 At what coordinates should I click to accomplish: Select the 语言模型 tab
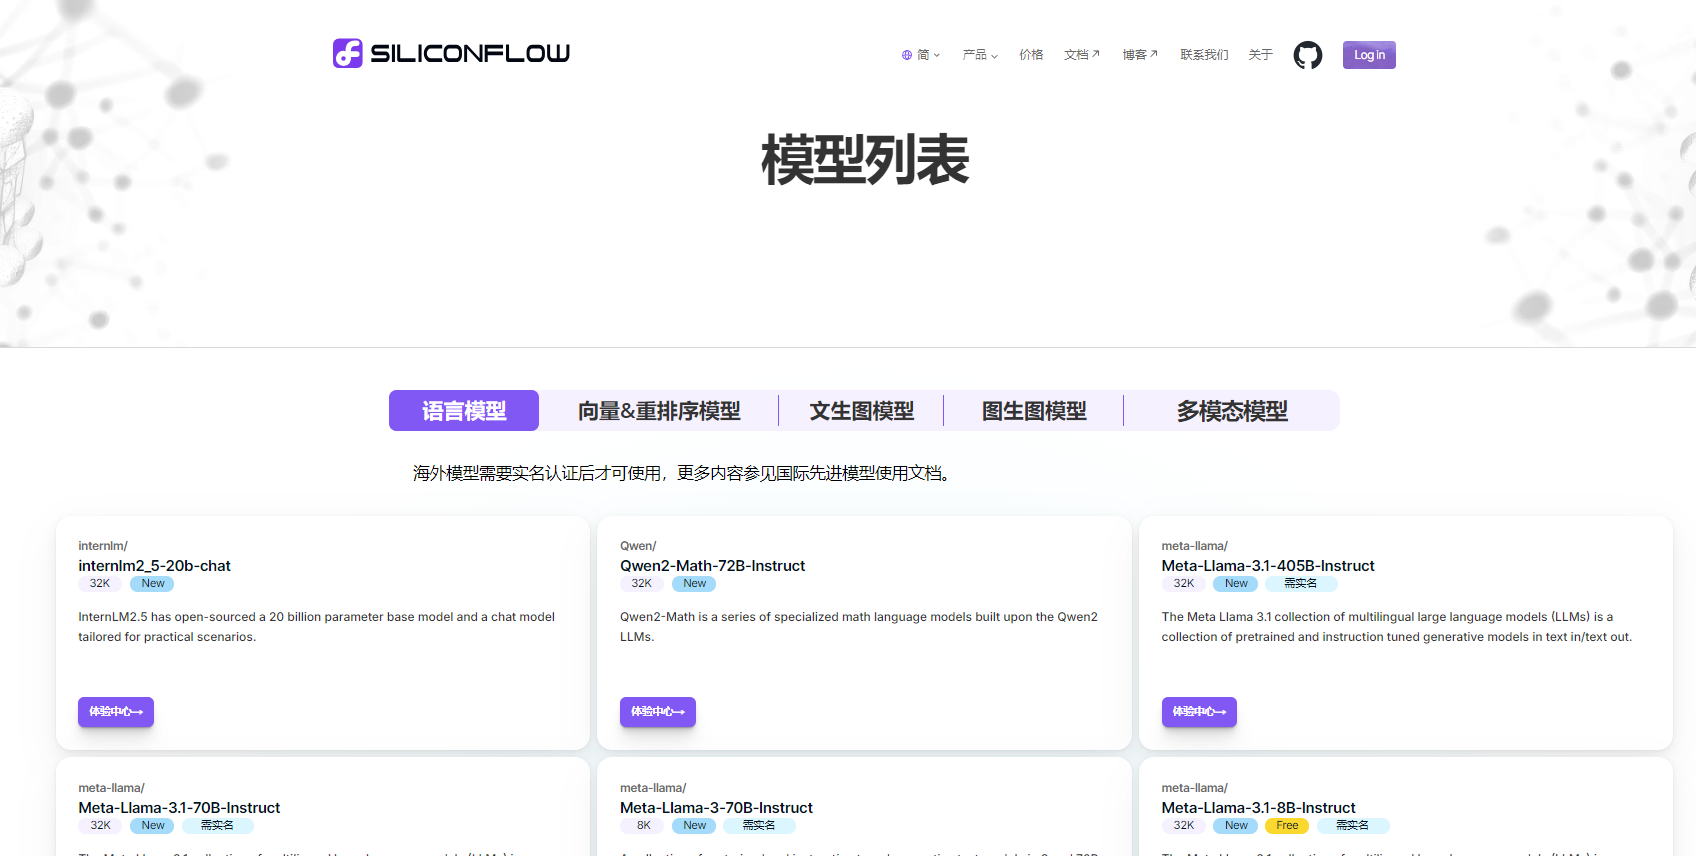[464, 411]
